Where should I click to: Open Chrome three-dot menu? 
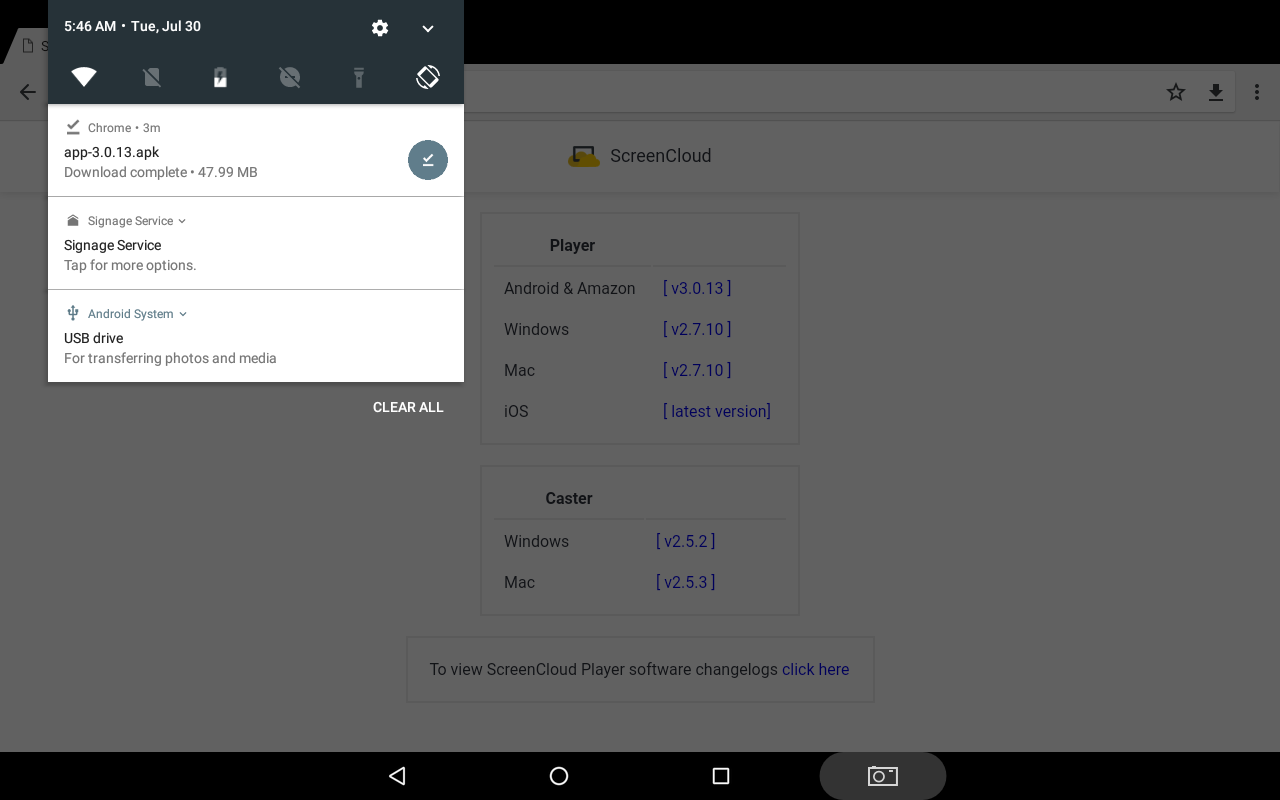point(1257,92)
